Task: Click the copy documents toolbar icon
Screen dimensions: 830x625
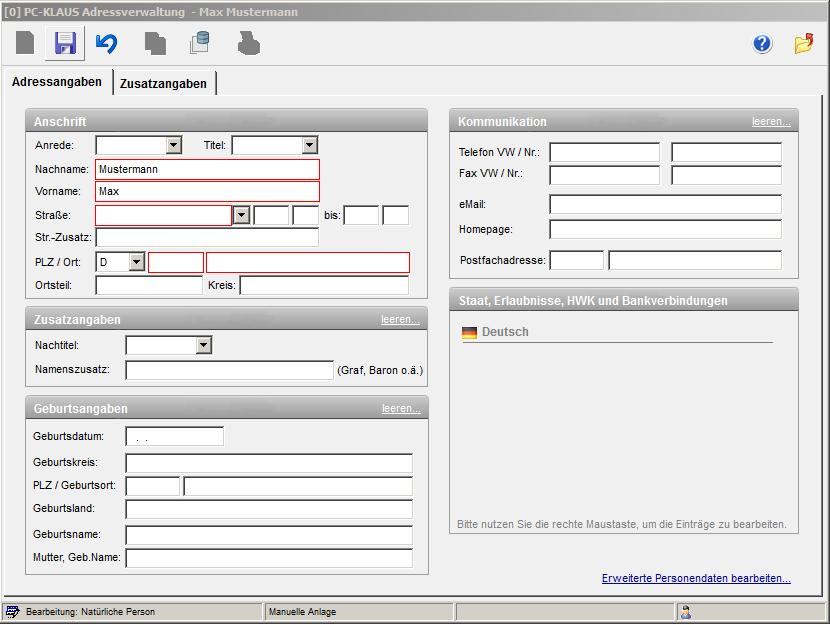Action: pyautogui.click(x=155, y=43)
